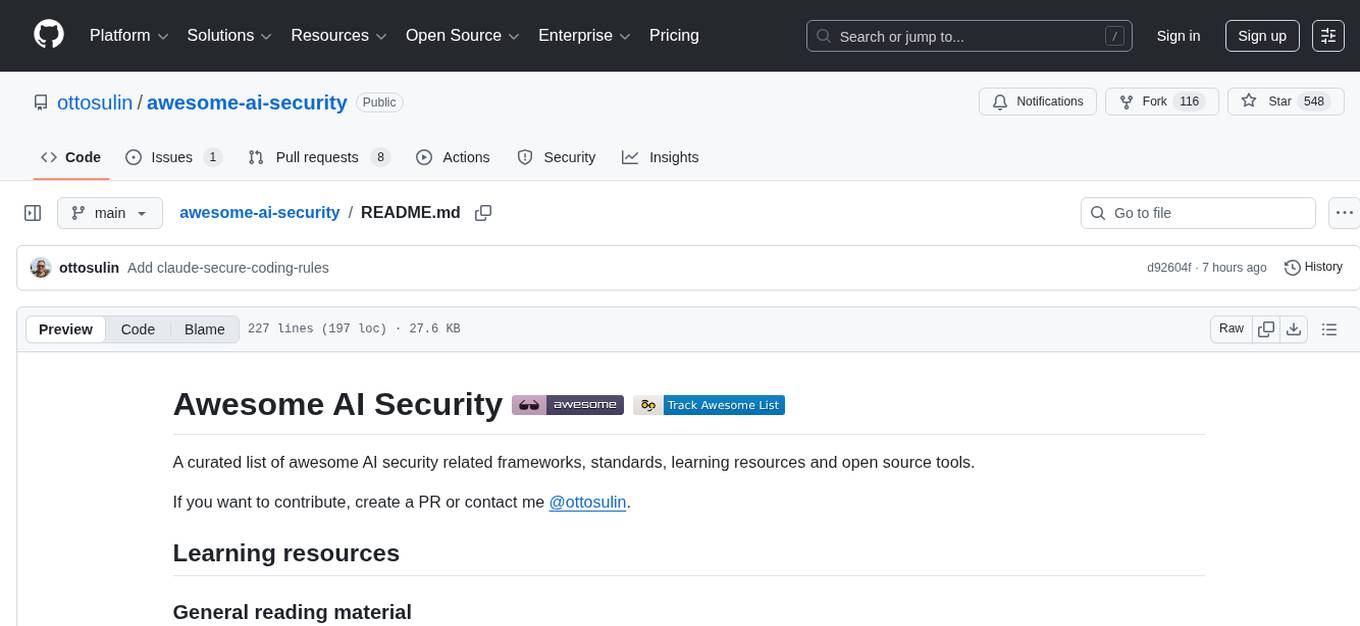Open the main branch dropdown

(110, 212)
